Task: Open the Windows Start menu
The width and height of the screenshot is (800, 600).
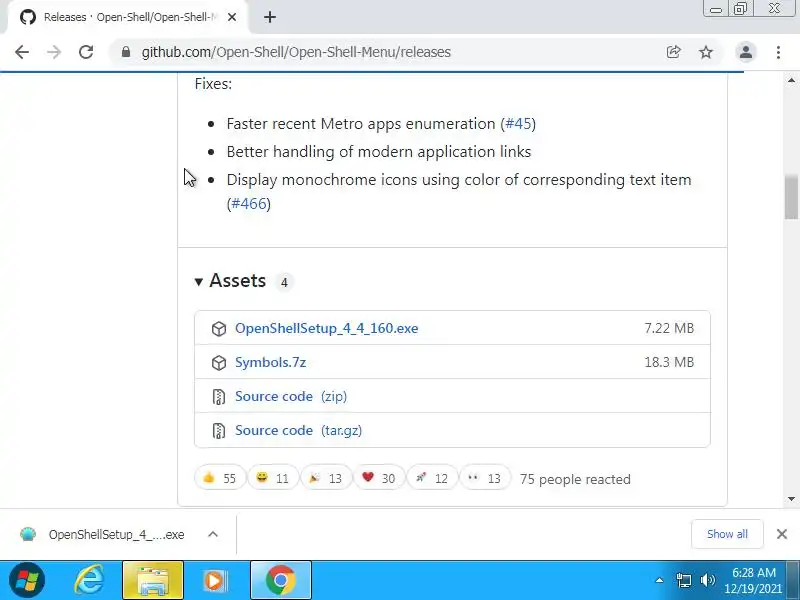Action: tap(27, 580)
